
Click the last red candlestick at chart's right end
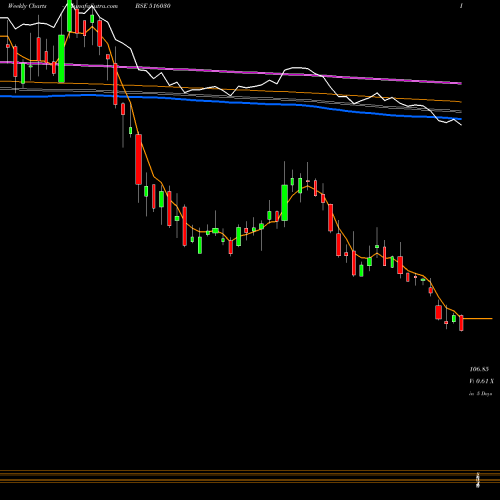coord(461,323)
